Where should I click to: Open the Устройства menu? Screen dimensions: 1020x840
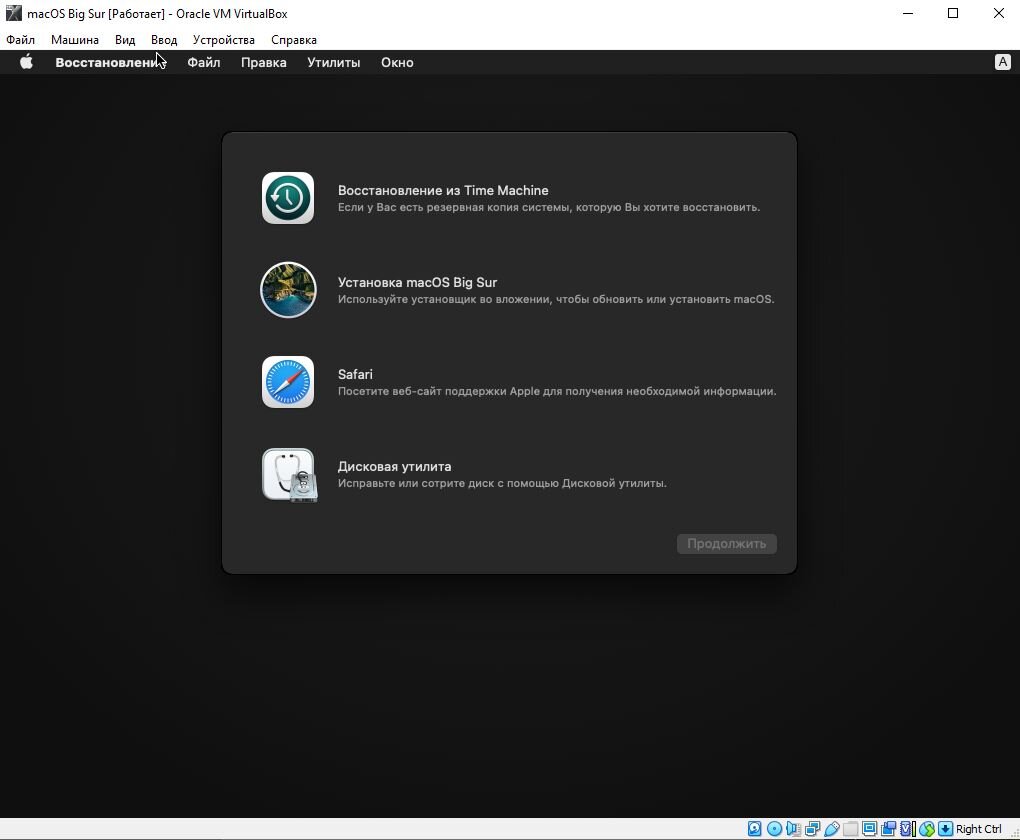tap(224, 40)
